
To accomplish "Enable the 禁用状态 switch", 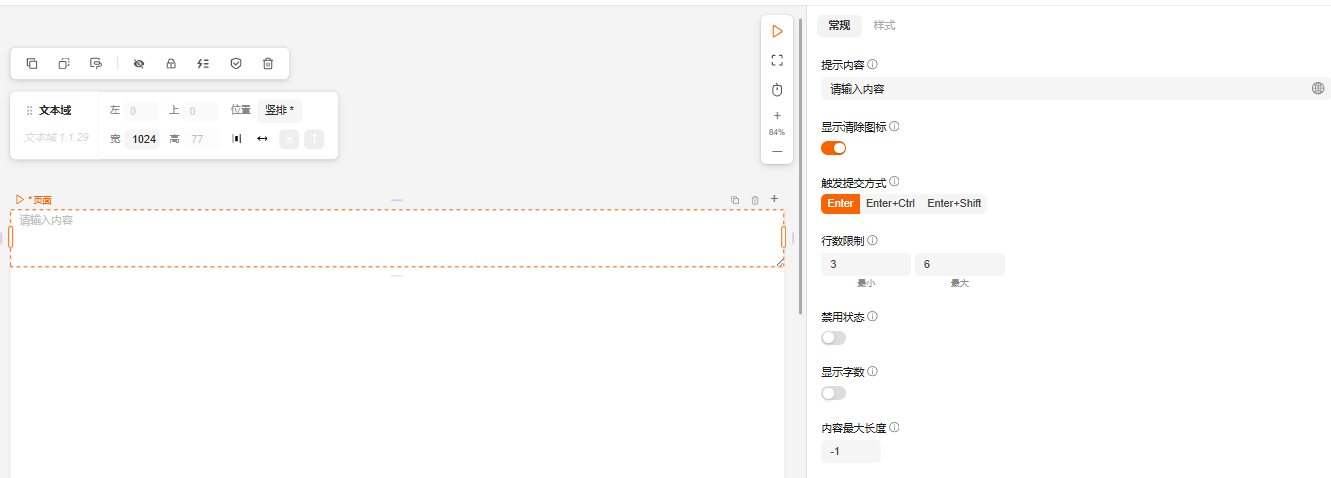I will pyautogui.click(x=834, y=338).
